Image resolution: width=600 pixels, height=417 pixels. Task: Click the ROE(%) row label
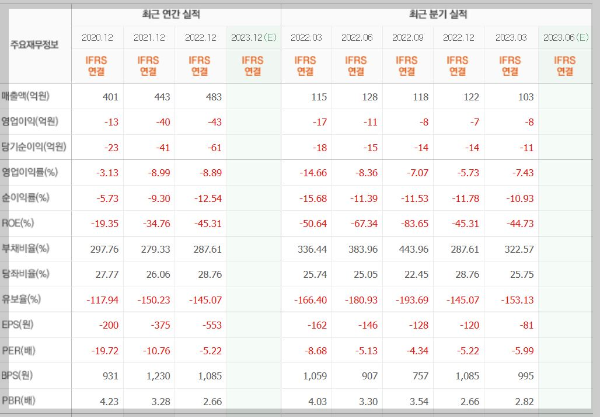pos(18,223)
